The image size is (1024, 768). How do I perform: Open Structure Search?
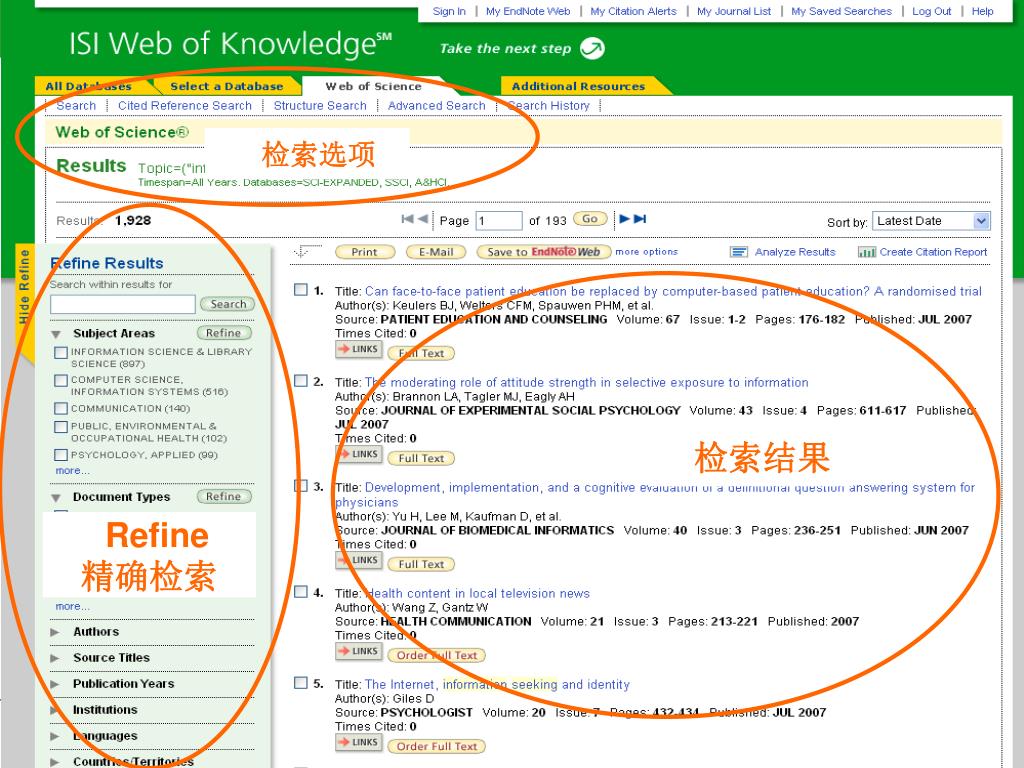320,106
